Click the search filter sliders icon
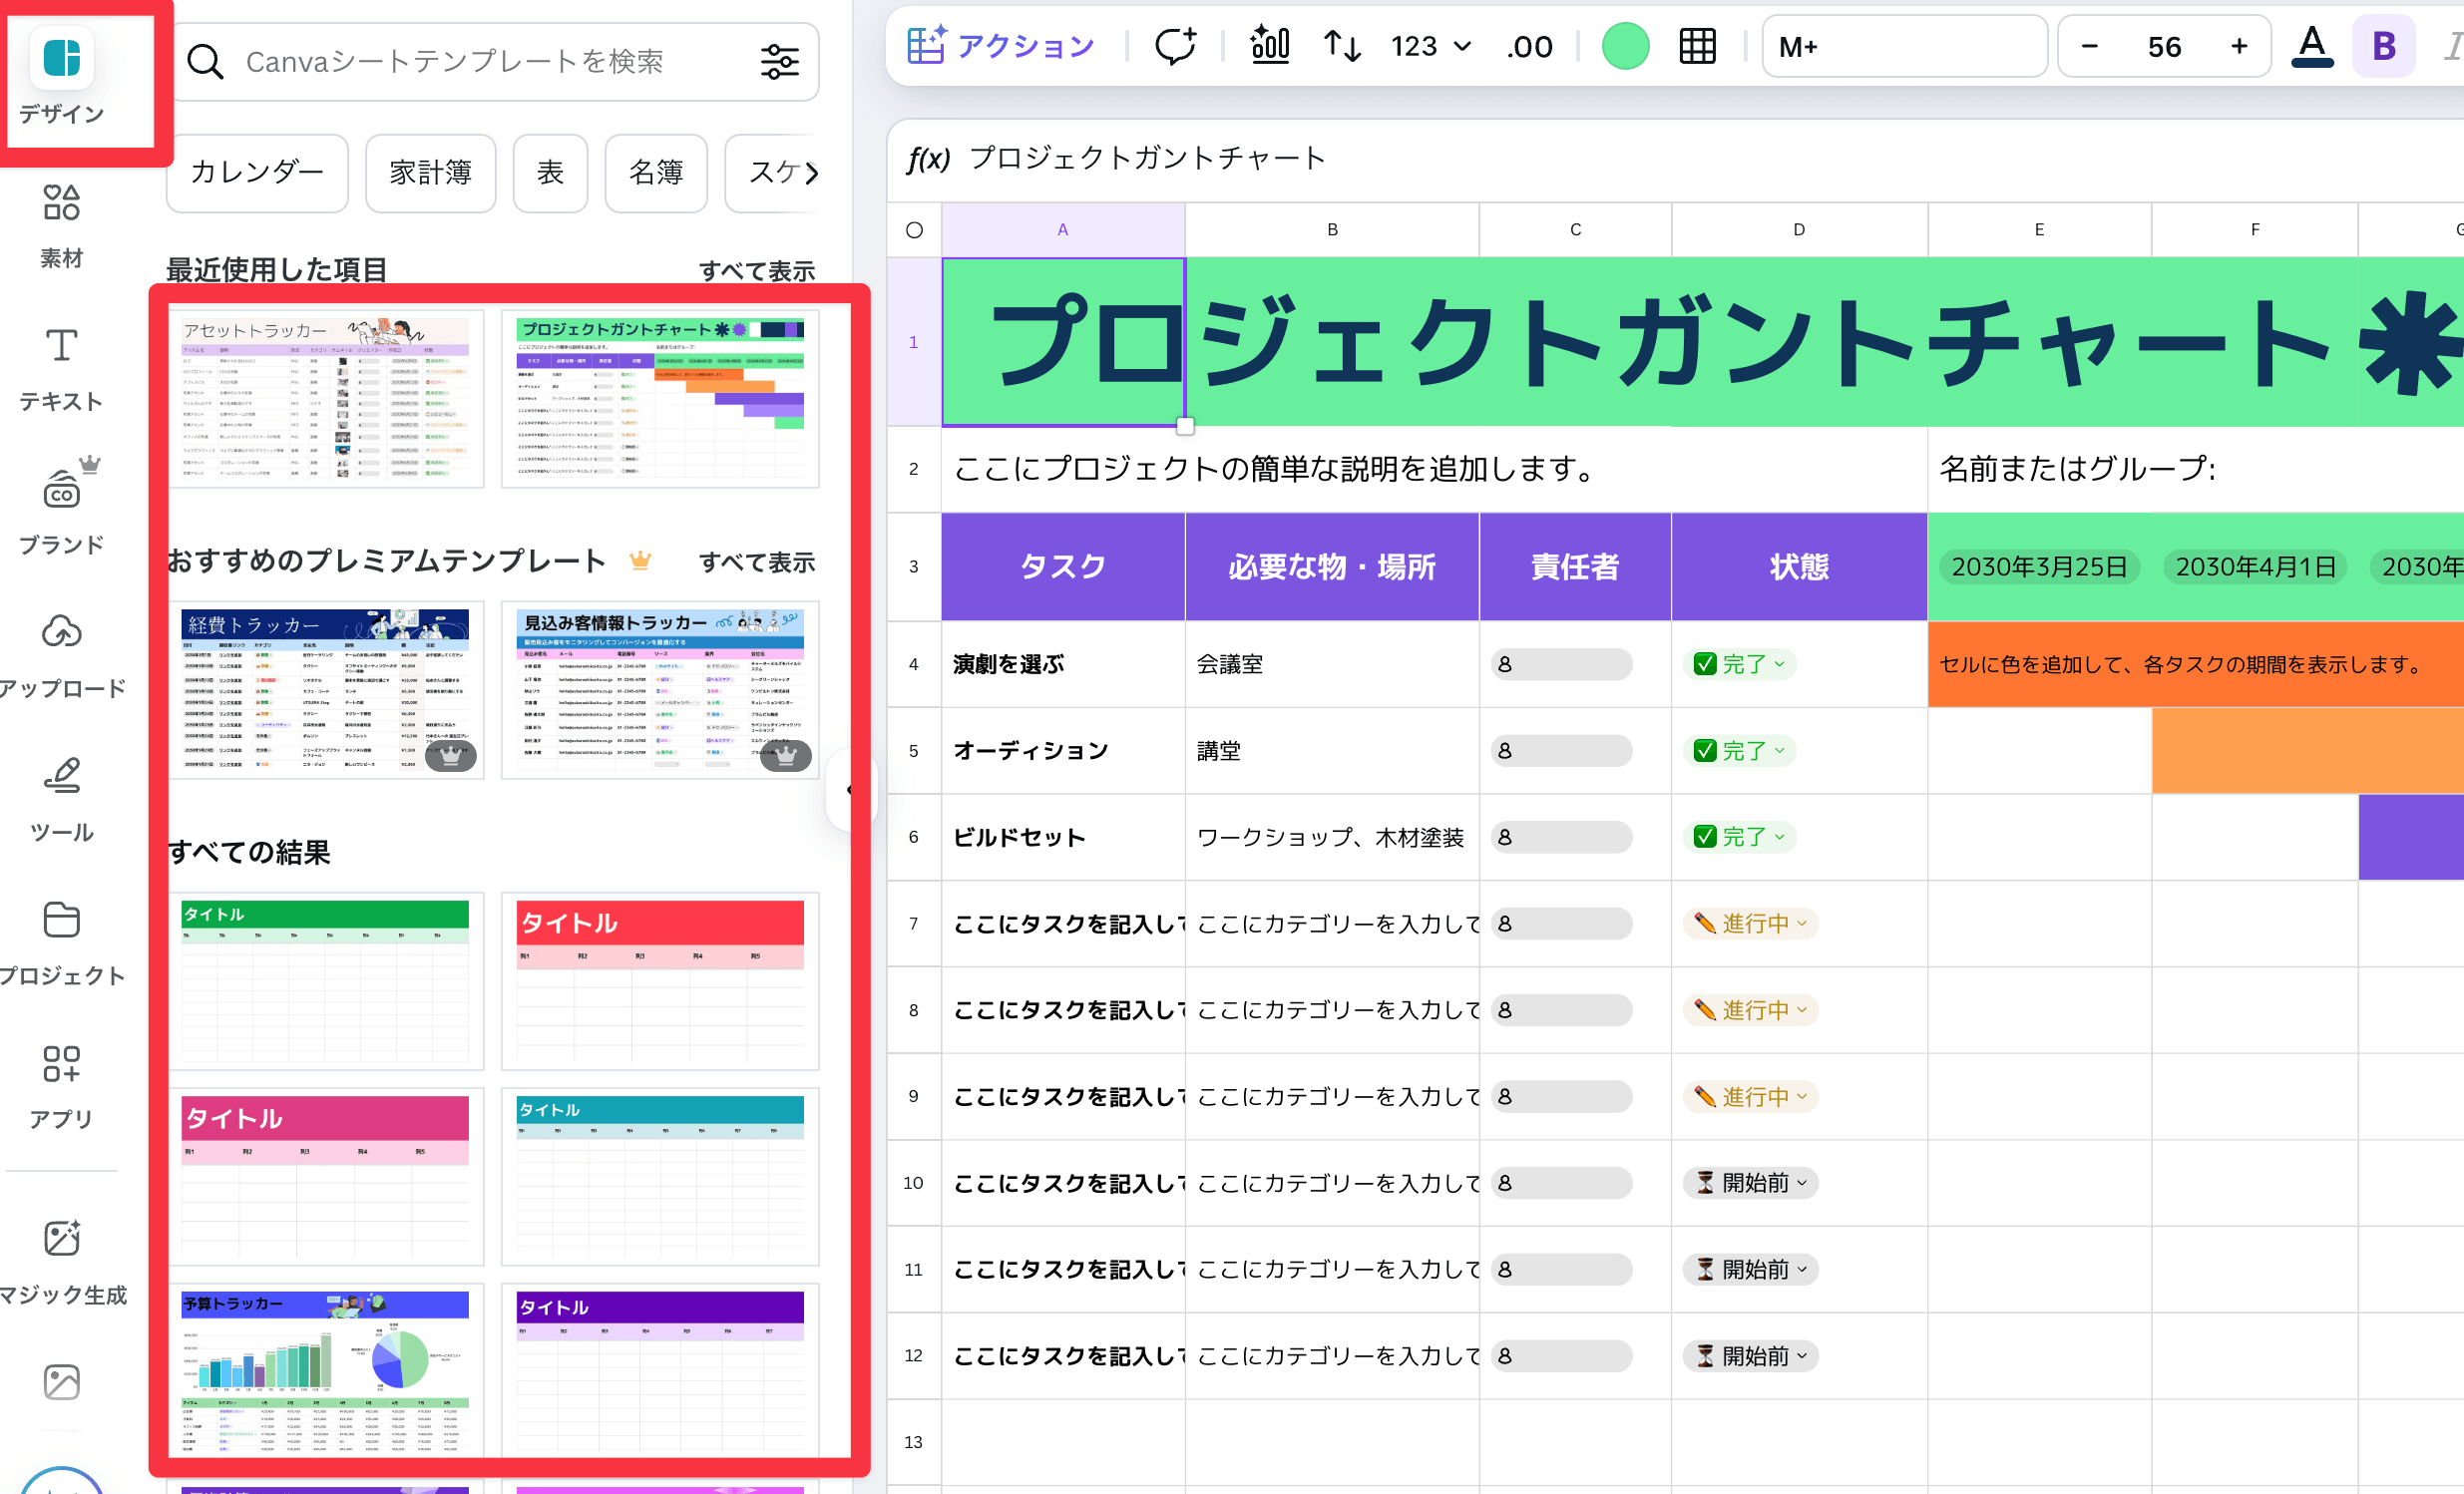This screenshot has height=1494, width=2464. click(x=779, y=62)
